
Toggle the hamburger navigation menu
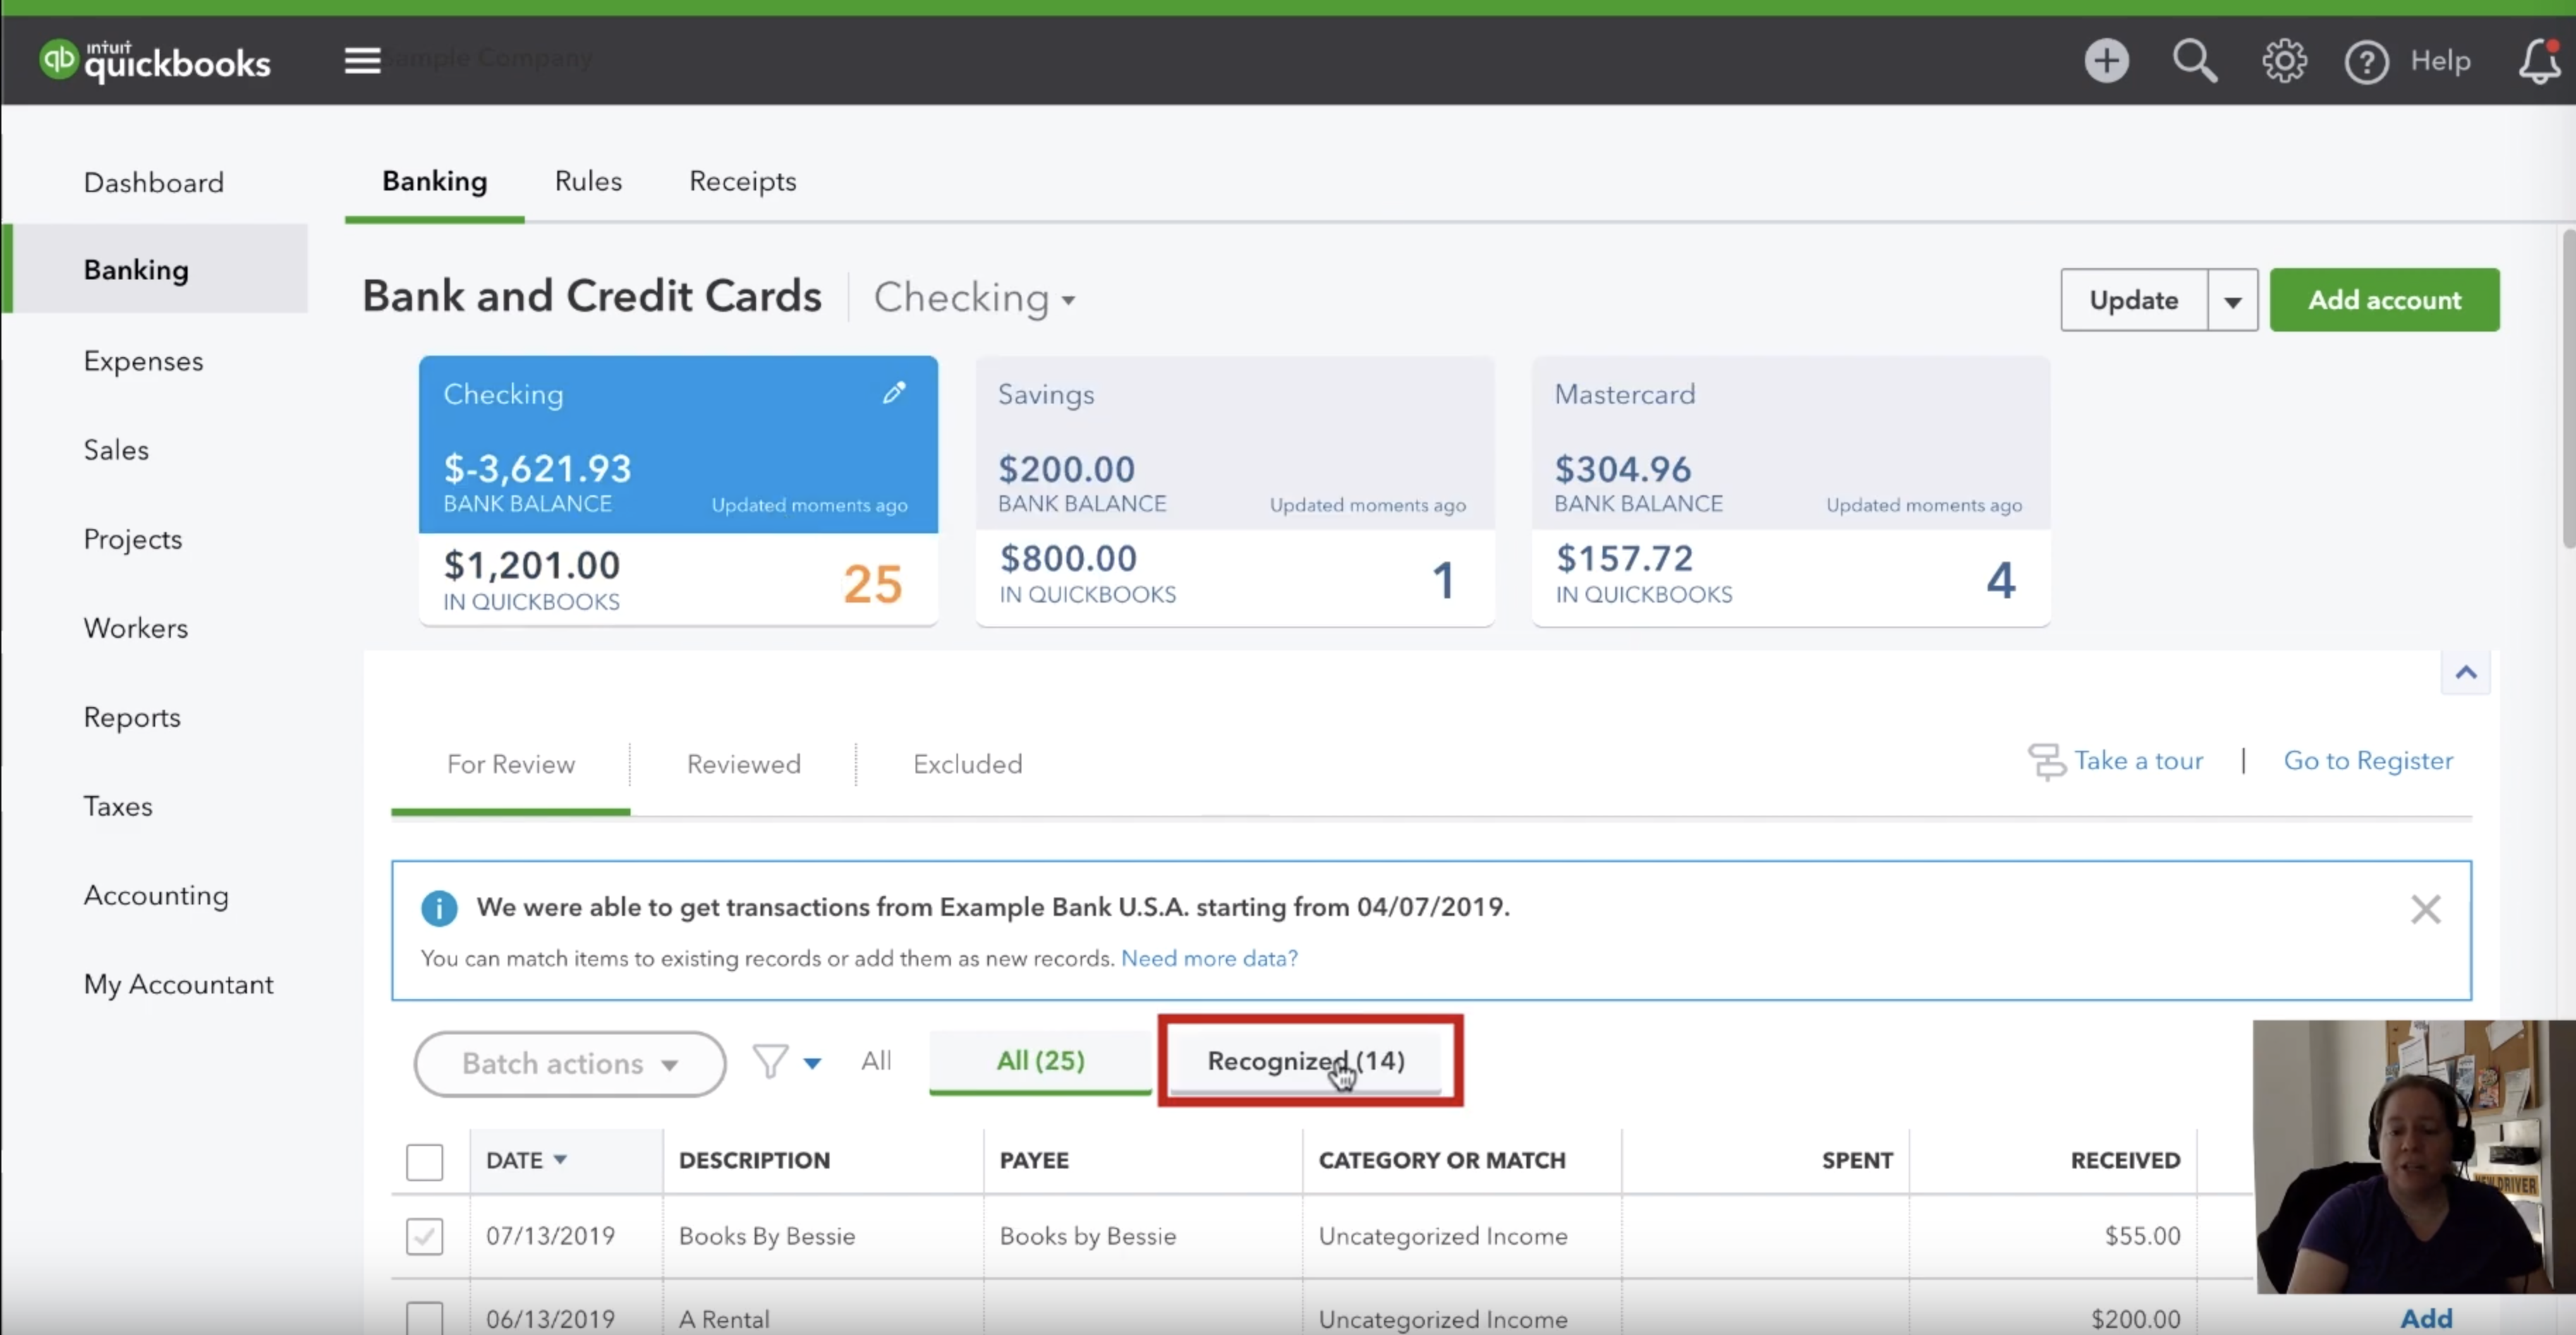point(362,61)
